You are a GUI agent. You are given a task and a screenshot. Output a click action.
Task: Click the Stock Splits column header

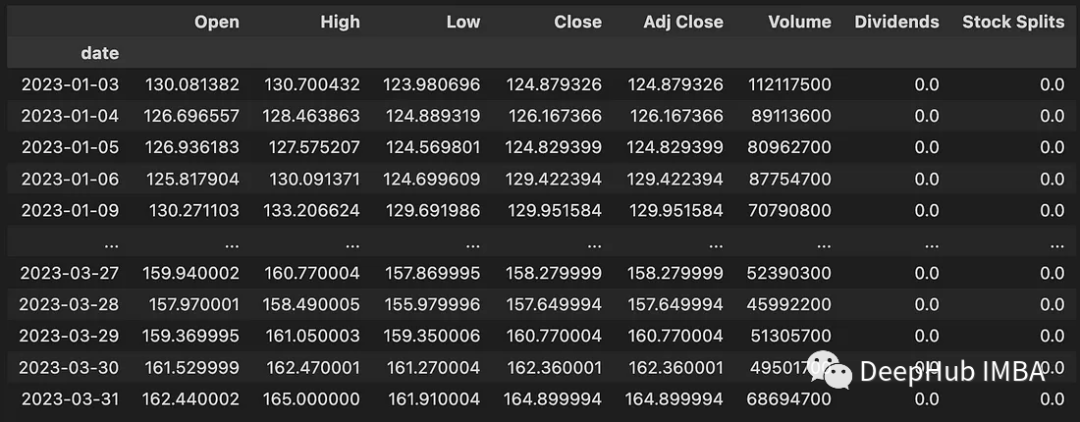tap(1013, 22)
